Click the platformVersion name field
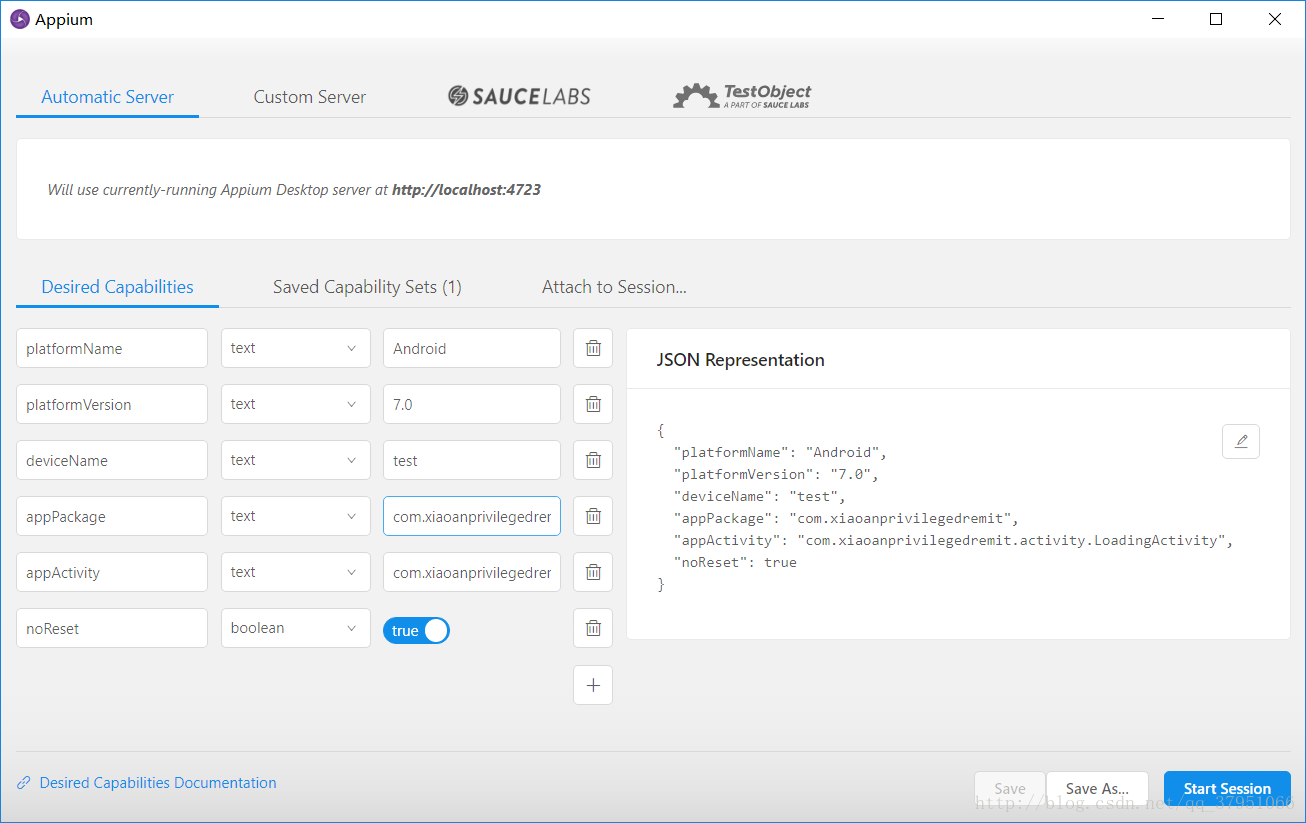This screenshot has width=1306, height=823. pyautogui.click(x=112, y=404)
